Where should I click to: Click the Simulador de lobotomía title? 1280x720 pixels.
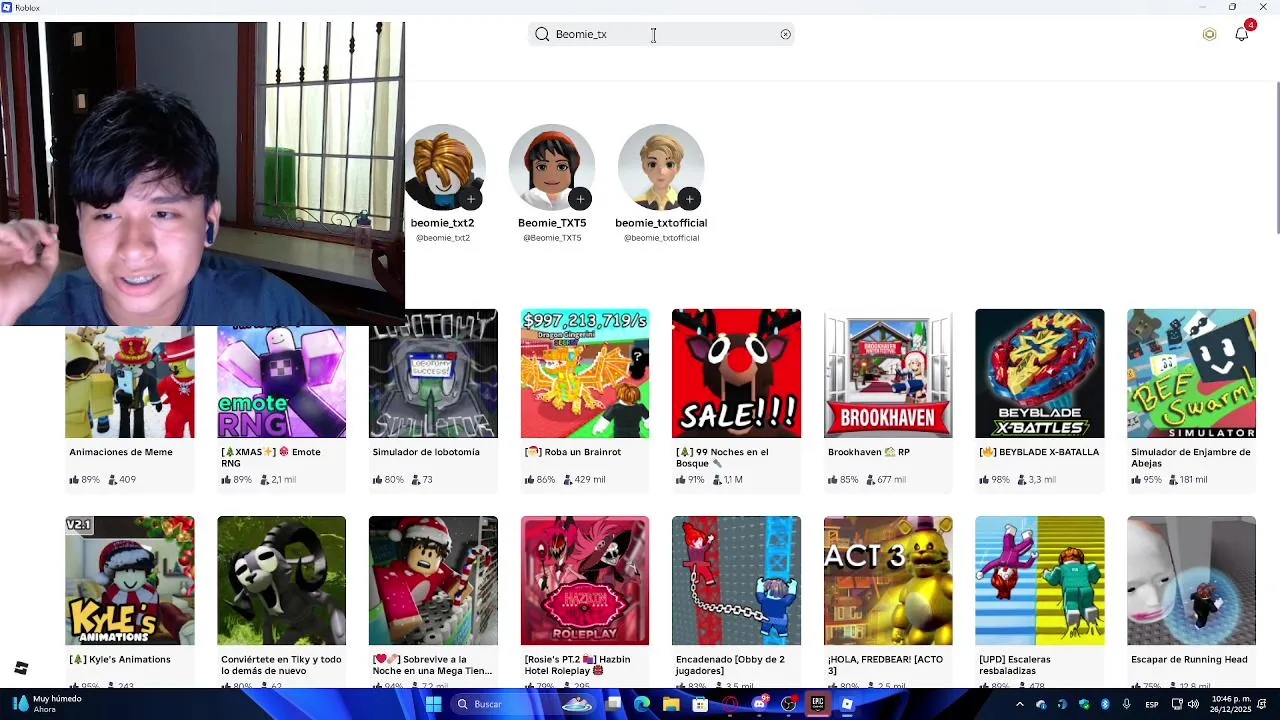(426, 452)
